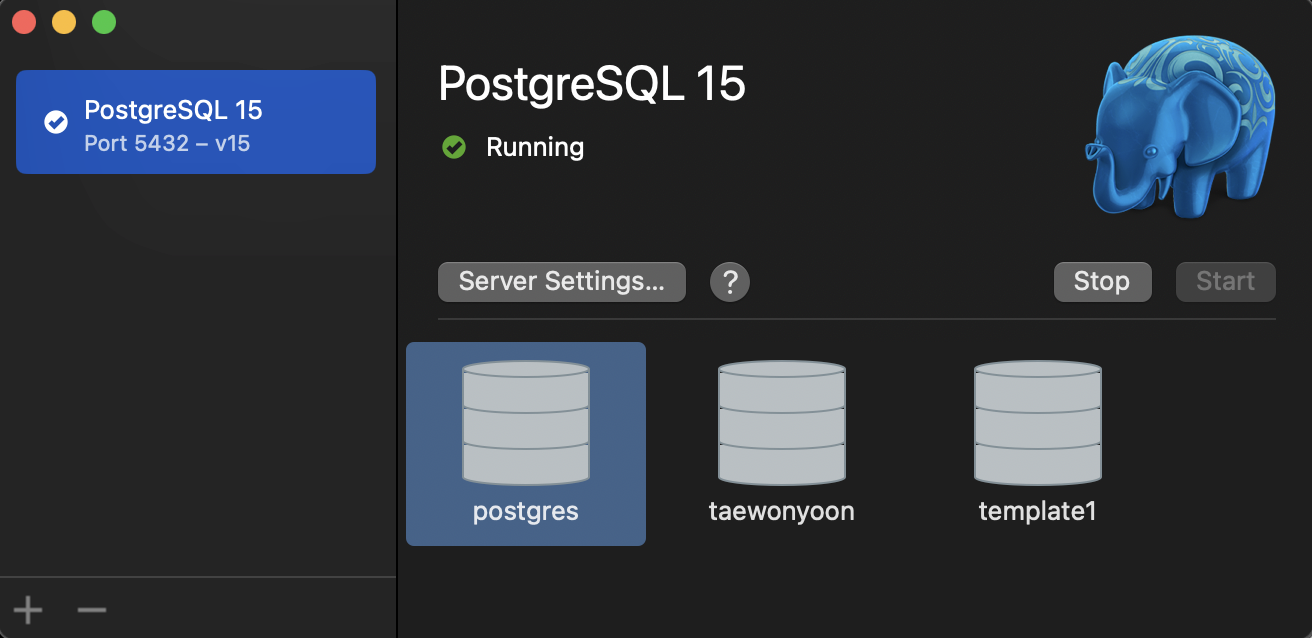Close the Postgres app window
Screen dimensions: 1312x638
24,22
